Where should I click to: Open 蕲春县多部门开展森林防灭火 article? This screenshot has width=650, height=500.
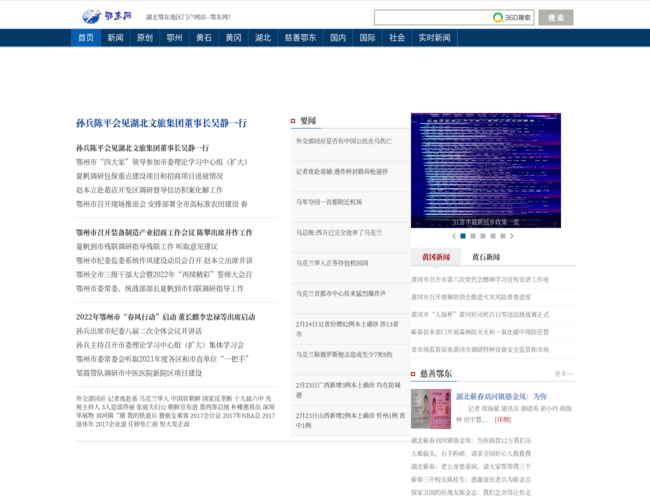[480, 332]
